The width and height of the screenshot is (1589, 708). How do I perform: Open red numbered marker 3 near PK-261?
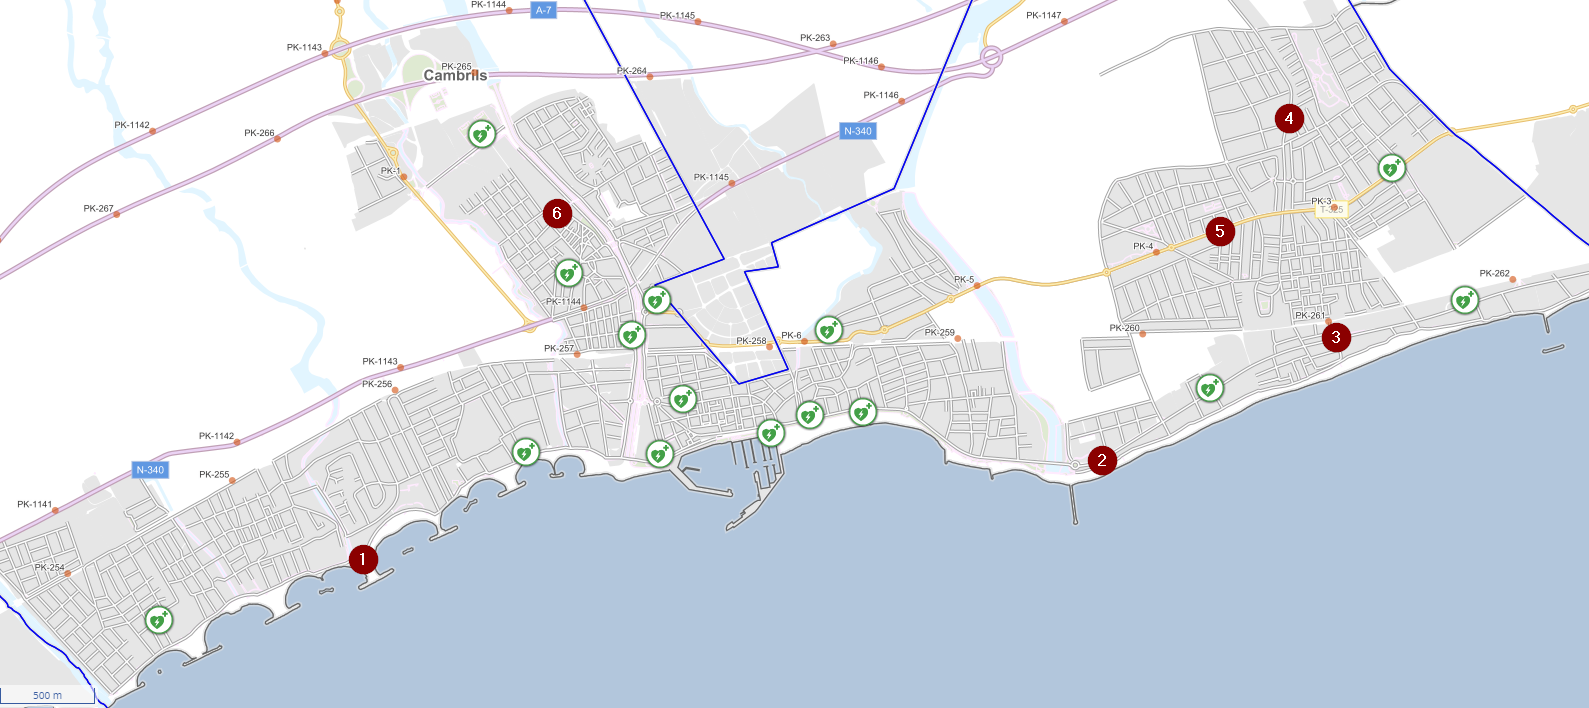(x=1336, y=337)
